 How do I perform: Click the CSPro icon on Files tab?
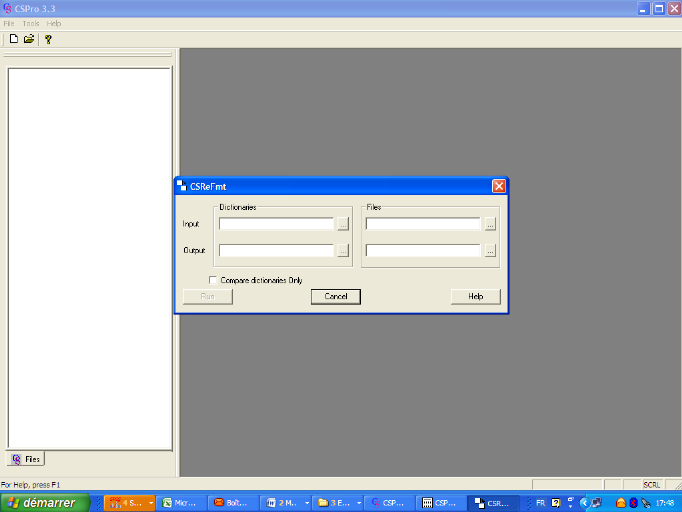pyautogui.click(x=16, y=459)
